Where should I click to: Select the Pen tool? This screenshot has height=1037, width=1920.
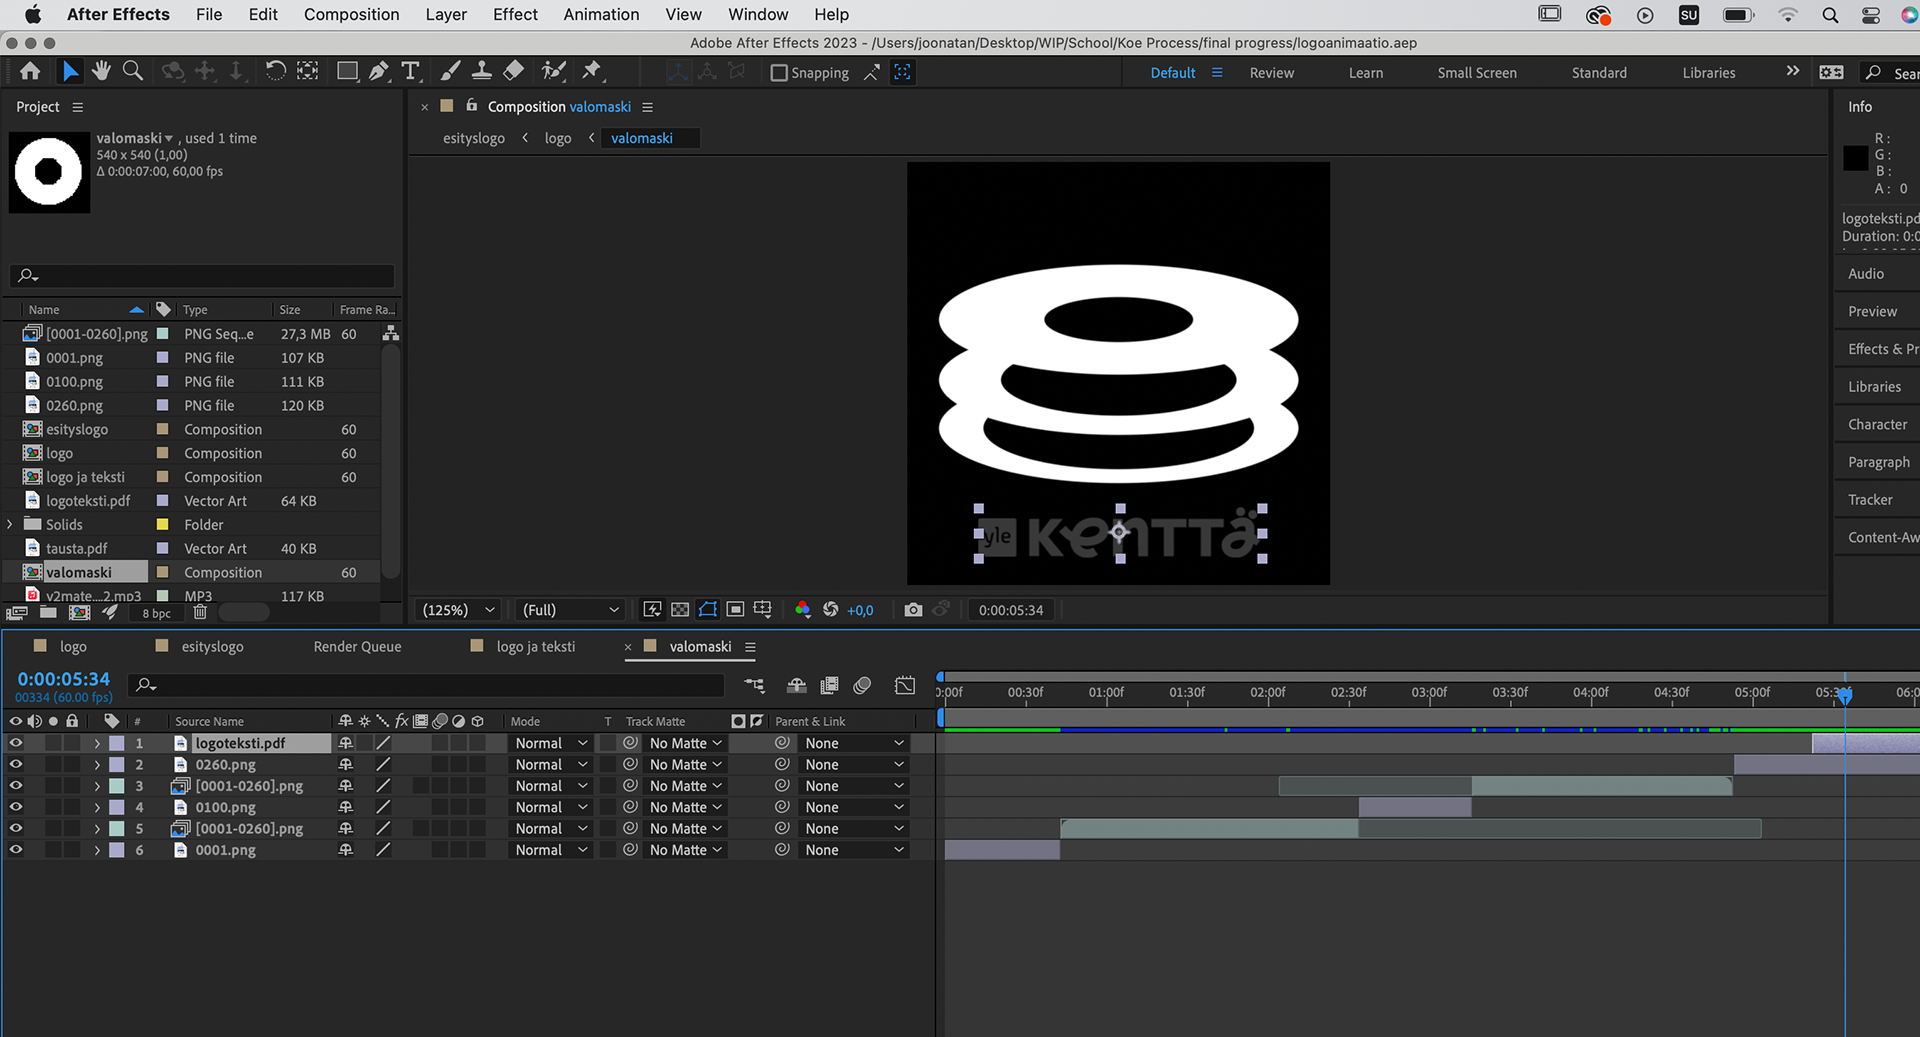(x=379, y=71)
